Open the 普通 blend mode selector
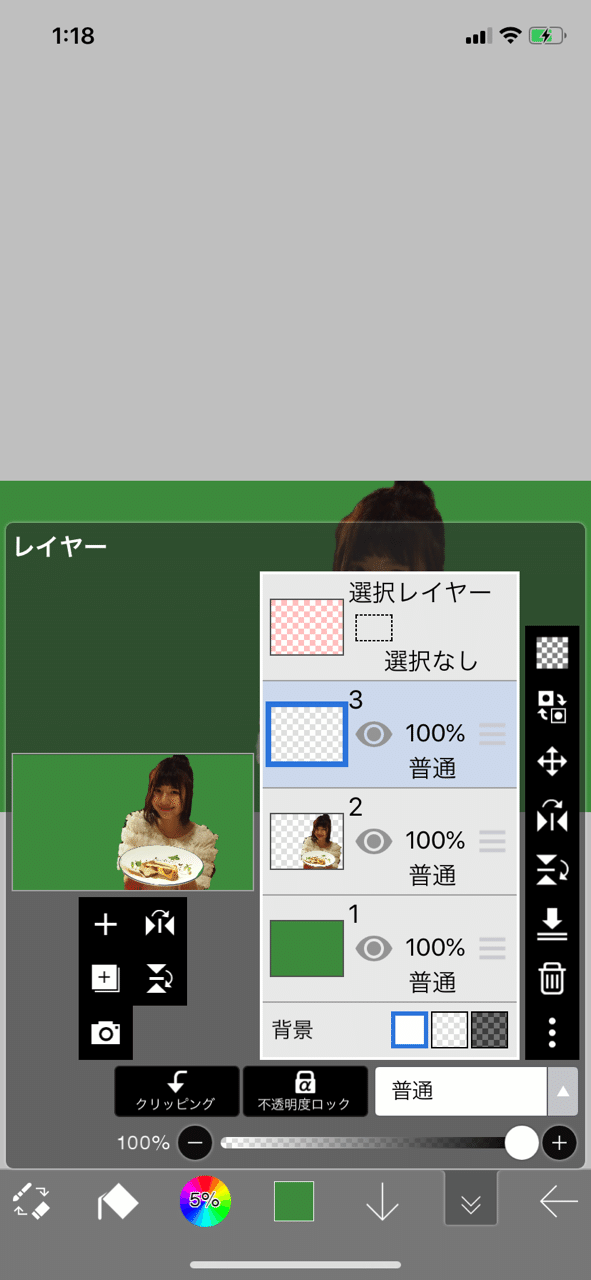This screenshot has height=1280, width=591. click(462, 1091)
